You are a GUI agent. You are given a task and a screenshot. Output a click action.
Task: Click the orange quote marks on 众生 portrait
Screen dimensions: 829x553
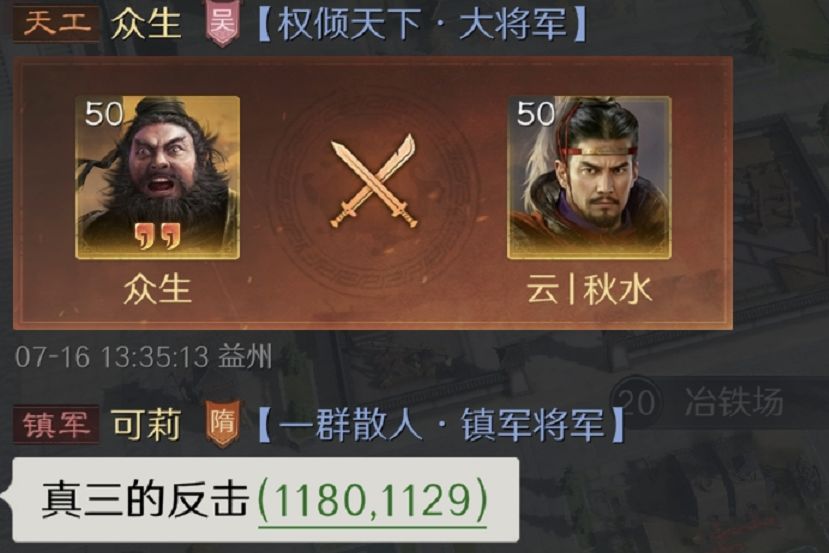coord(157,236)
